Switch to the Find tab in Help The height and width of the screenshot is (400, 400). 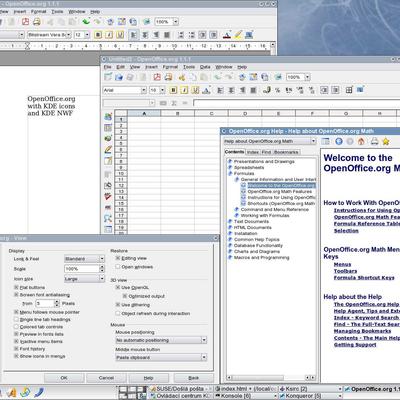(x=266, y=152)
